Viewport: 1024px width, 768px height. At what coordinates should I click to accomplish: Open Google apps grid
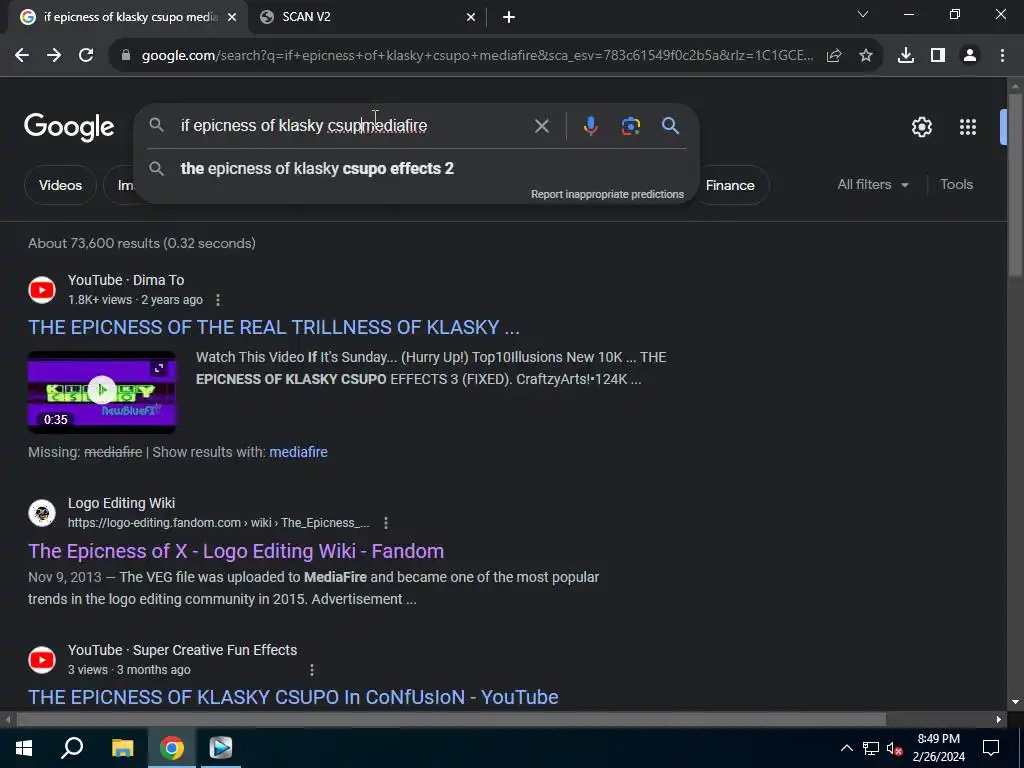pyautogui.click(x=968, y=127)
